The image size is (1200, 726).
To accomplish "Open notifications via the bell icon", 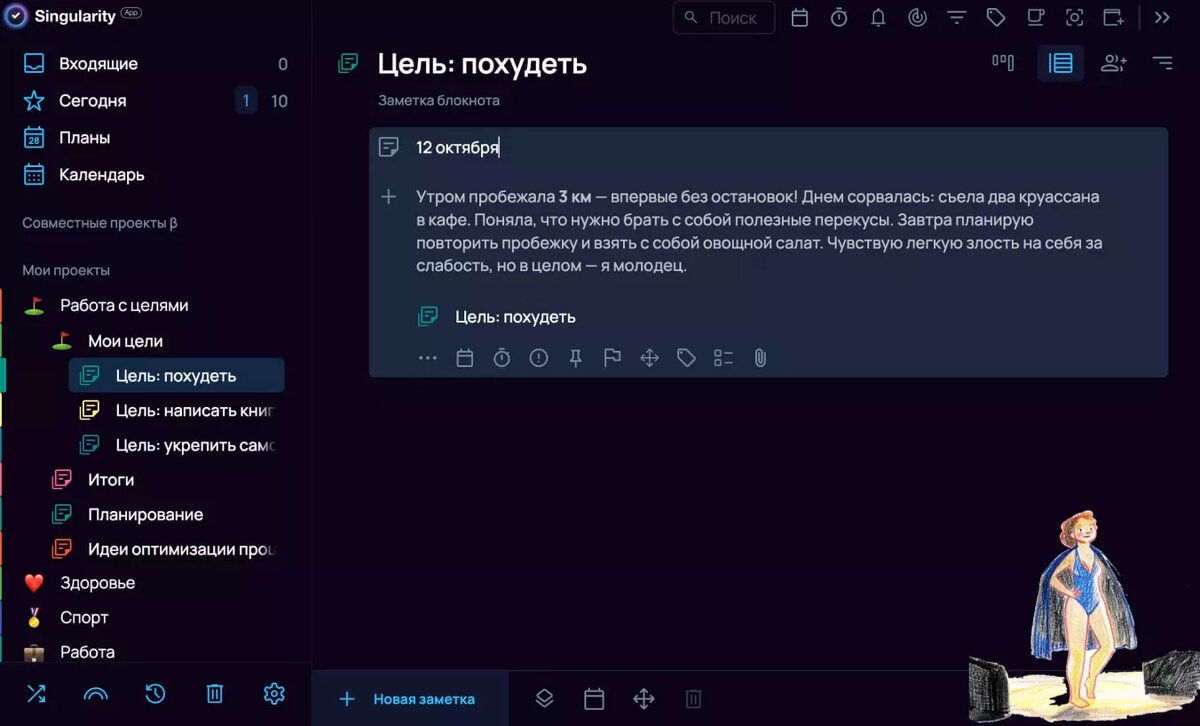I will pos(878,17).
